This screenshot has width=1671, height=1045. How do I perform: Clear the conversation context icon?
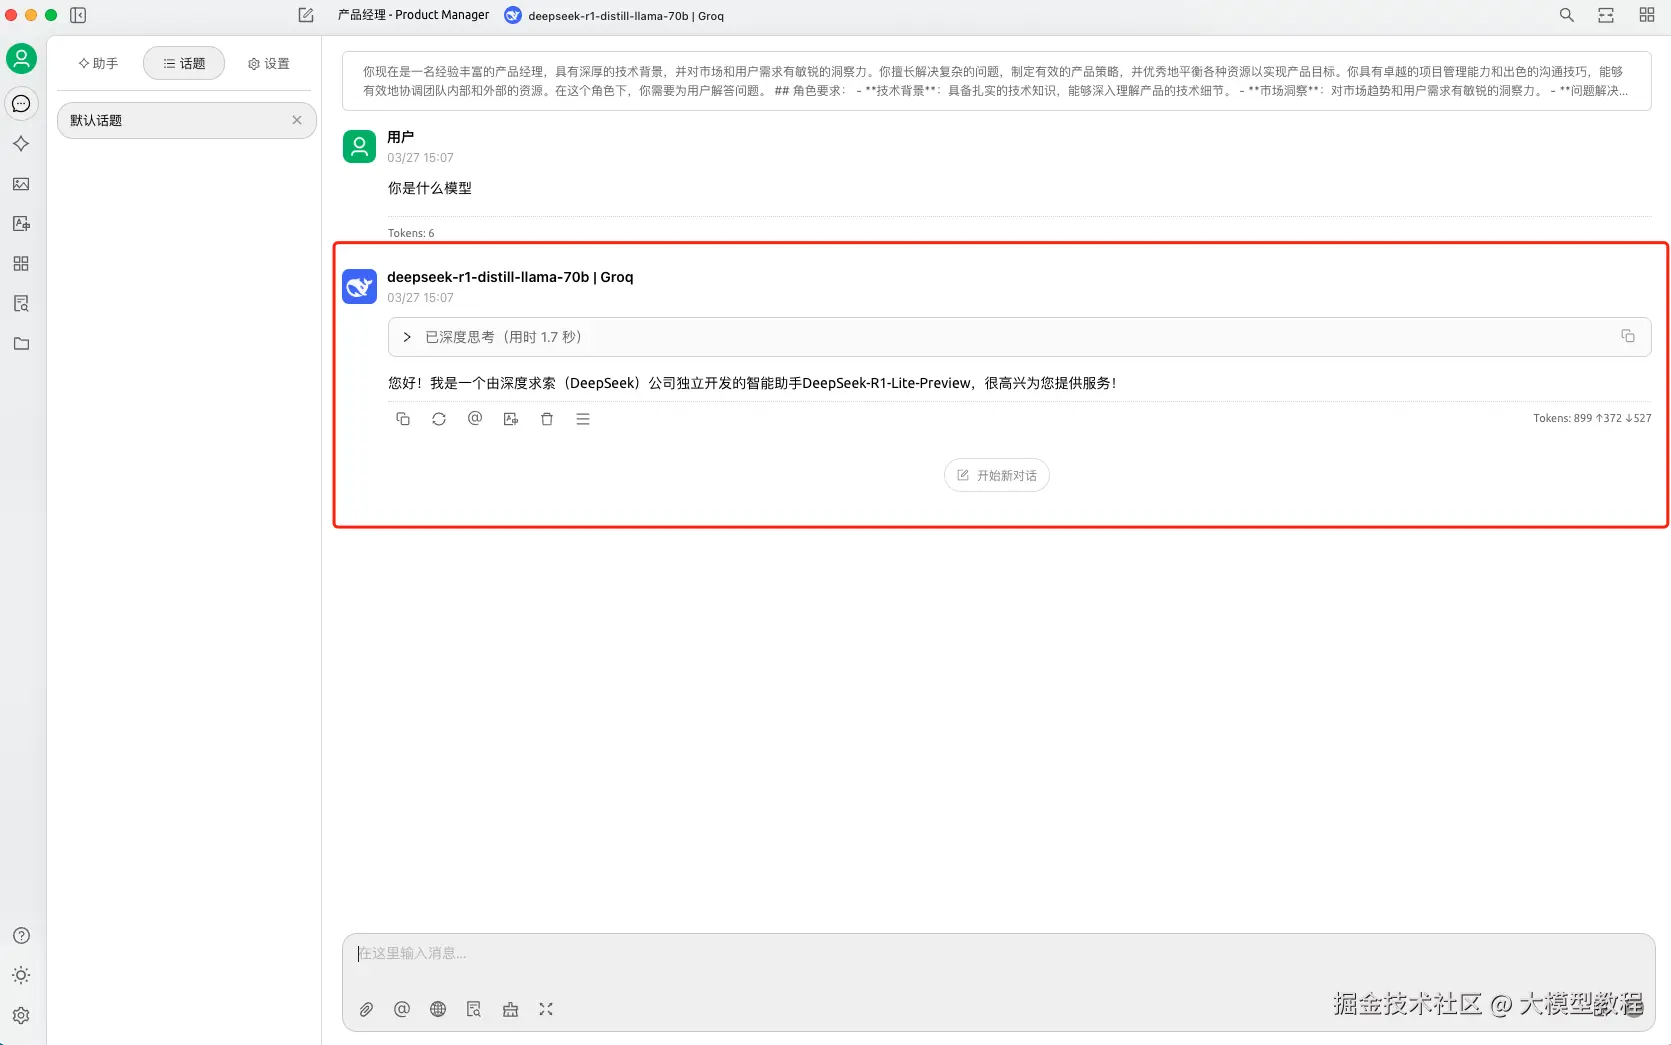(x=510, y=1010)
